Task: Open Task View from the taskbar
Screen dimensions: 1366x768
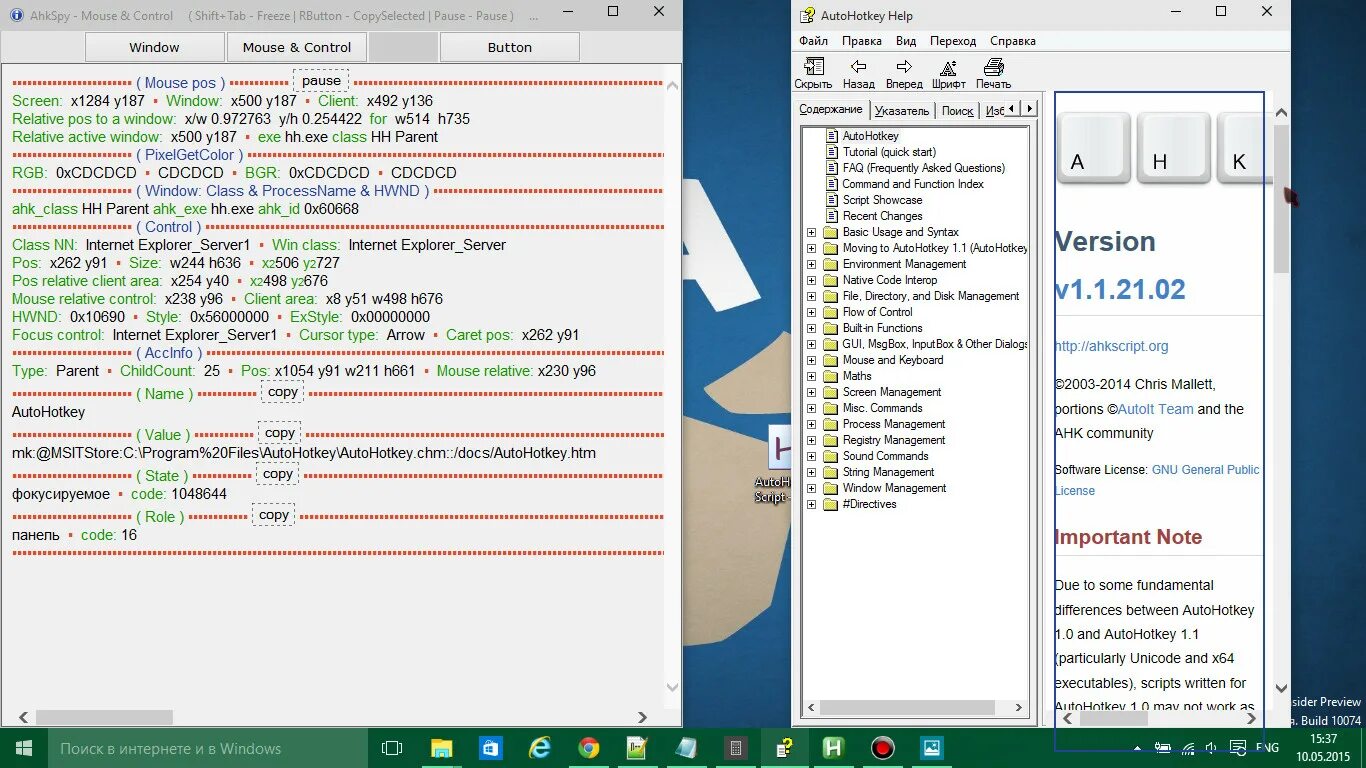Action: pyautogui.click(x=392, y=748)
